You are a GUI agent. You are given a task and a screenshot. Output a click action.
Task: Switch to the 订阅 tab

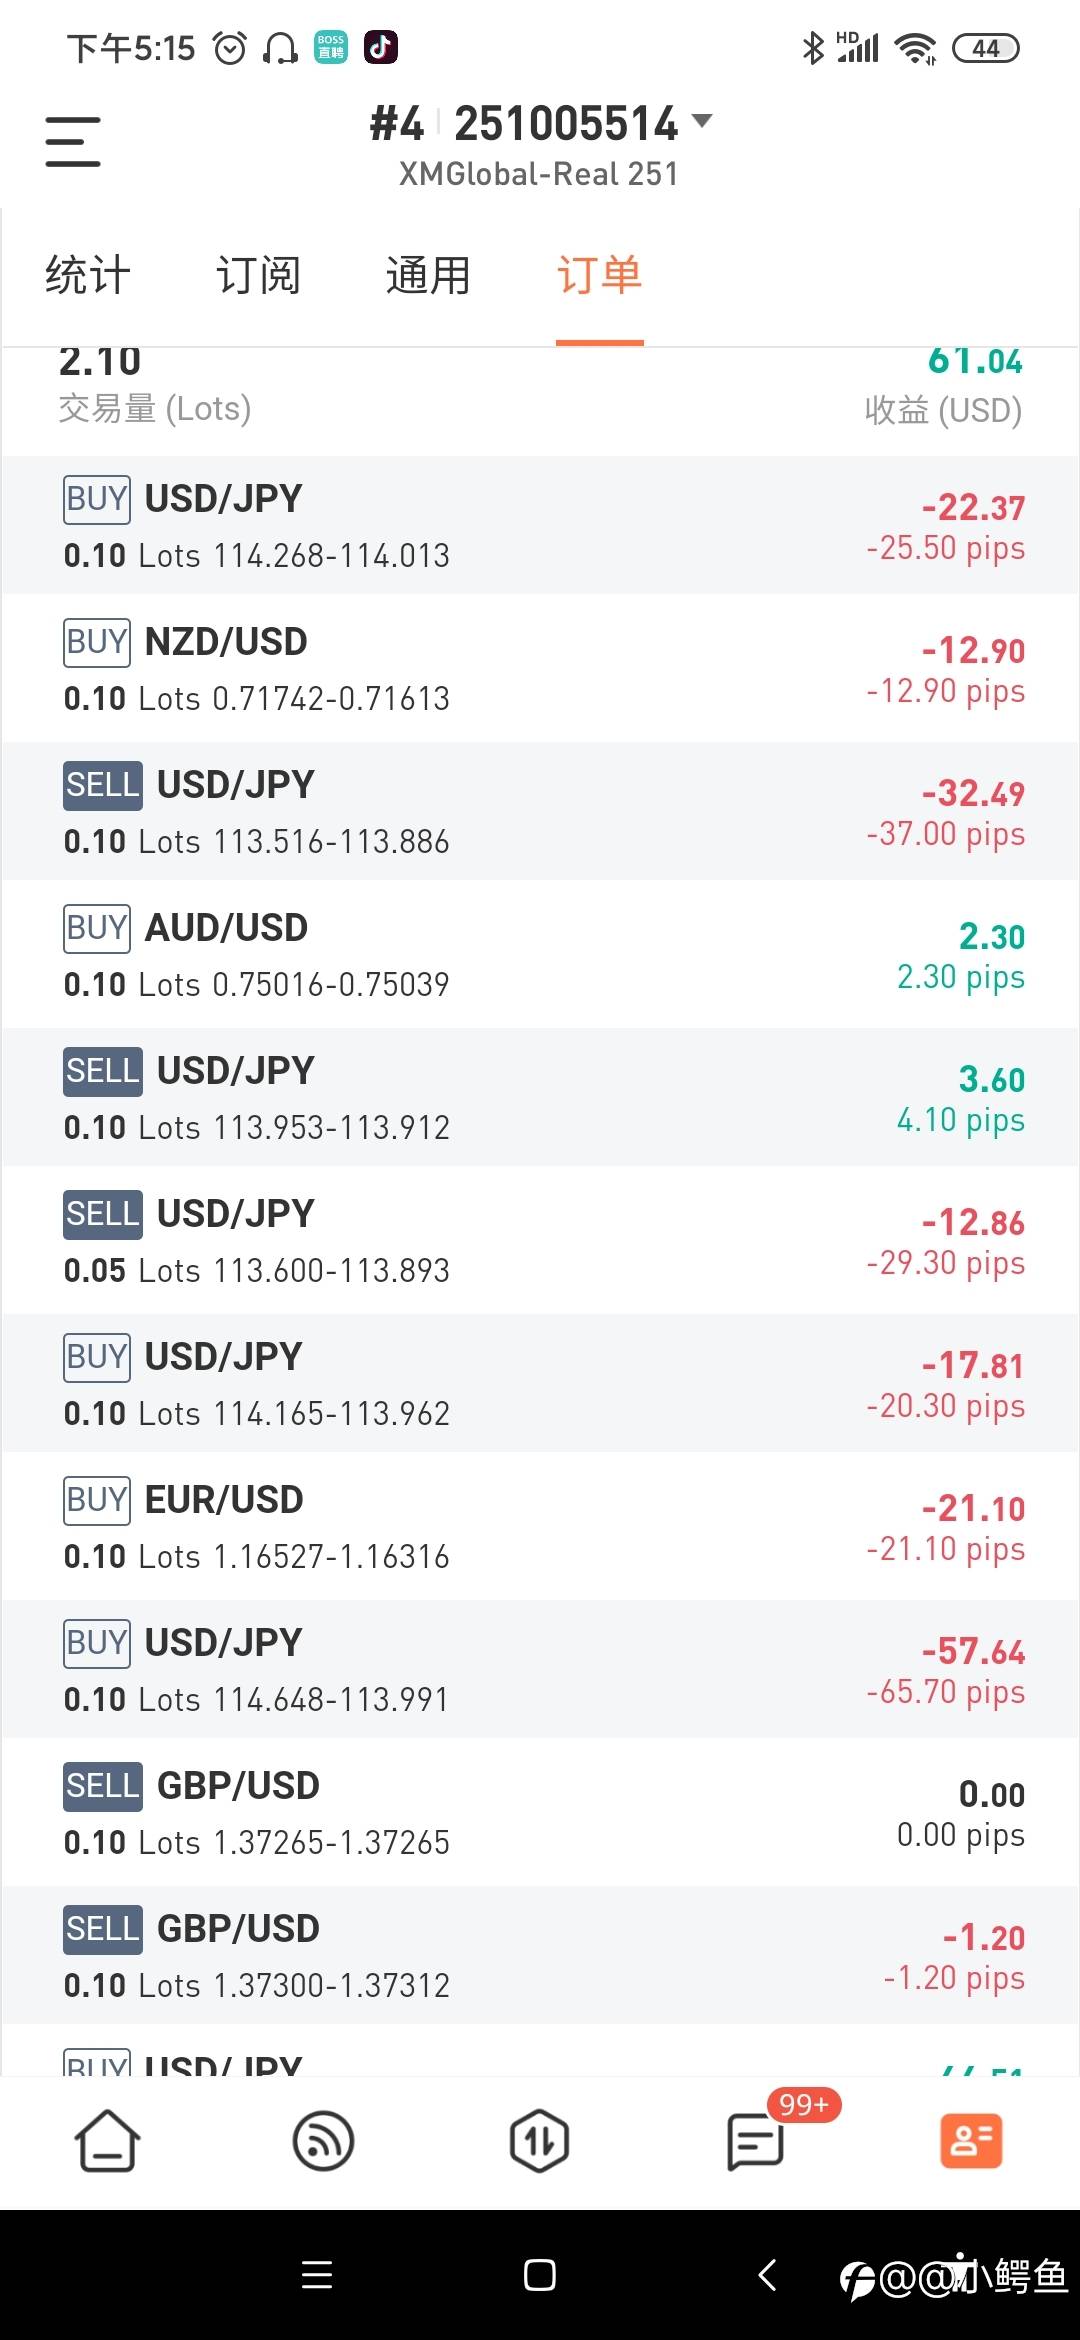pyautogui.click(x=258, y=275)
